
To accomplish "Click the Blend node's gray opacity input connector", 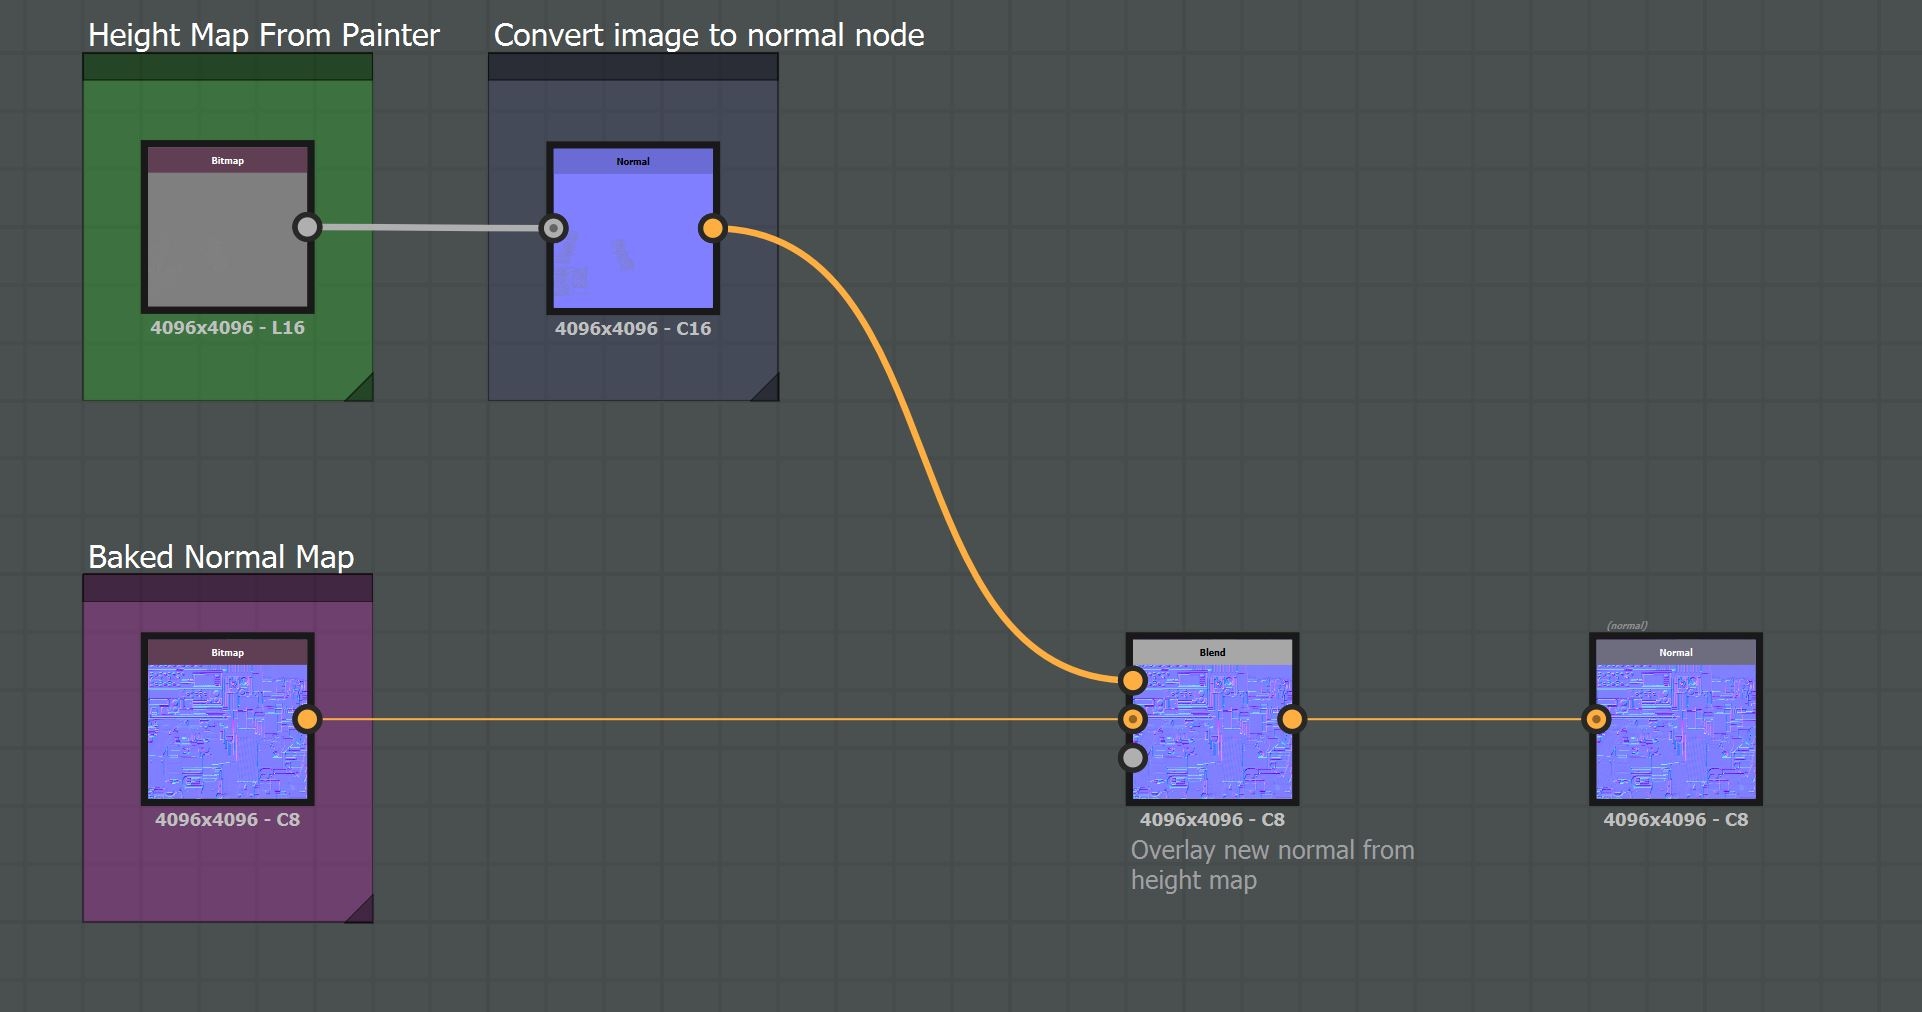I will (x=1132, y=758).
